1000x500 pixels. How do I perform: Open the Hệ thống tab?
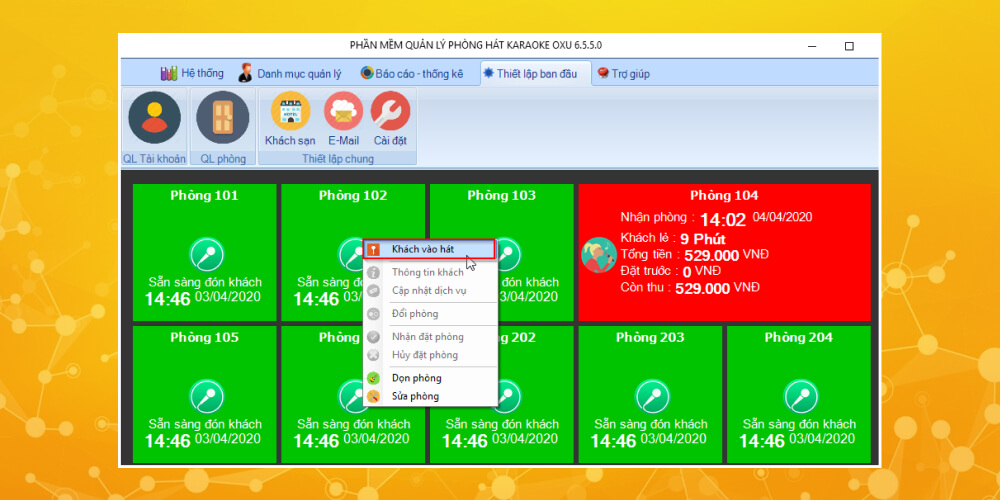(x=192, y=73)
